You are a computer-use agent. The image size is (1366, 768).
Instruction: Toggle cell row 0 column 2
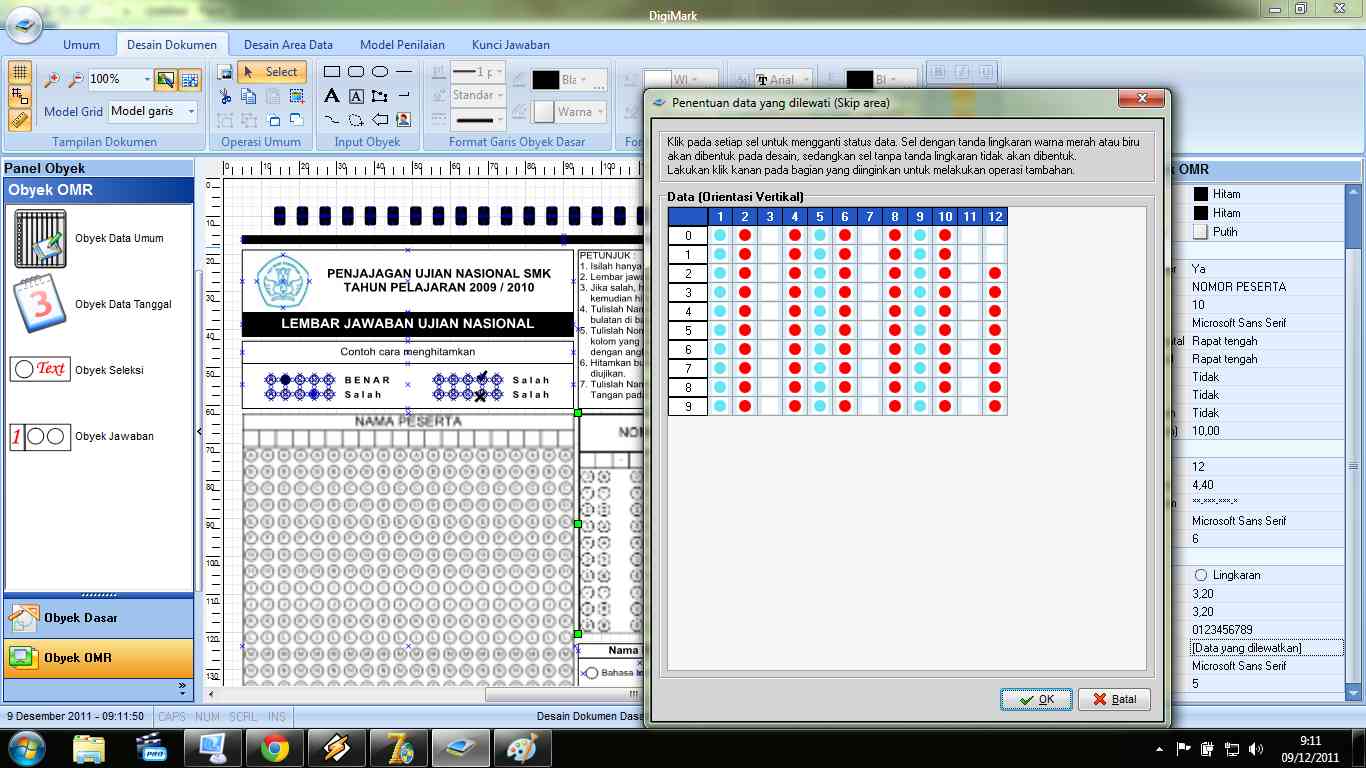(745, 236)
